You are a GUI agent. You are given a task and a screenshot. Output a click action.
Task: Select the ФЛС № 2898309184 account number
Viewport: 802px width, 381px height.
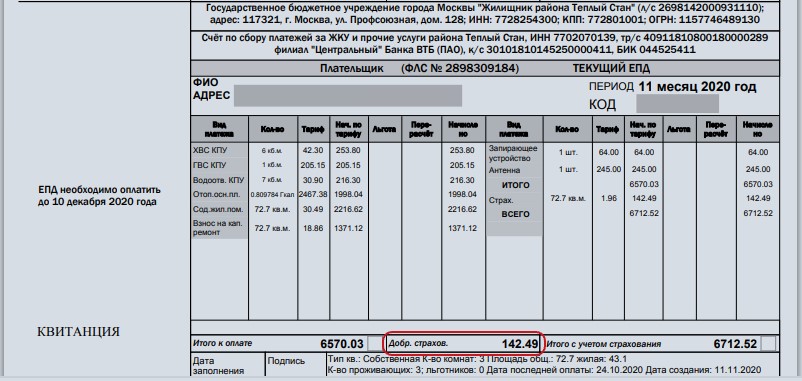point(460,69)
